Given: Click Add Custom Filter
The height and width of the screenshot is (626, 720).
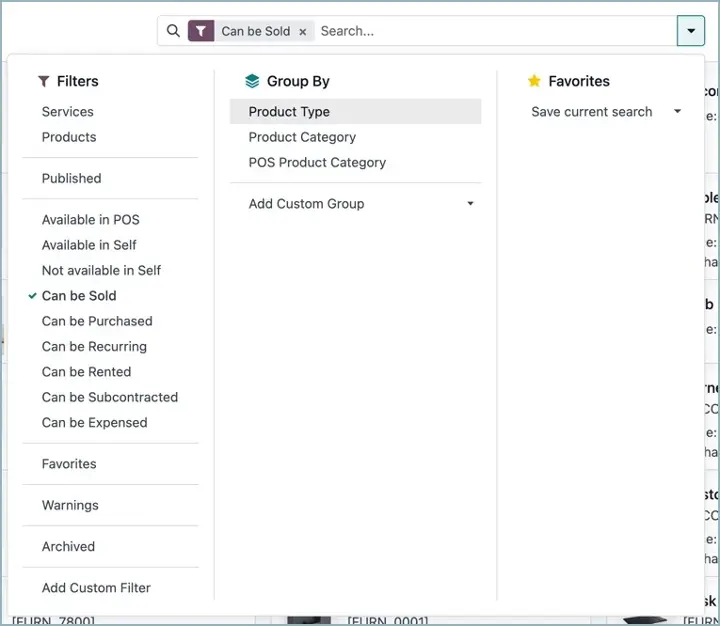Looking at the screenshot, I should coord(96,588).
